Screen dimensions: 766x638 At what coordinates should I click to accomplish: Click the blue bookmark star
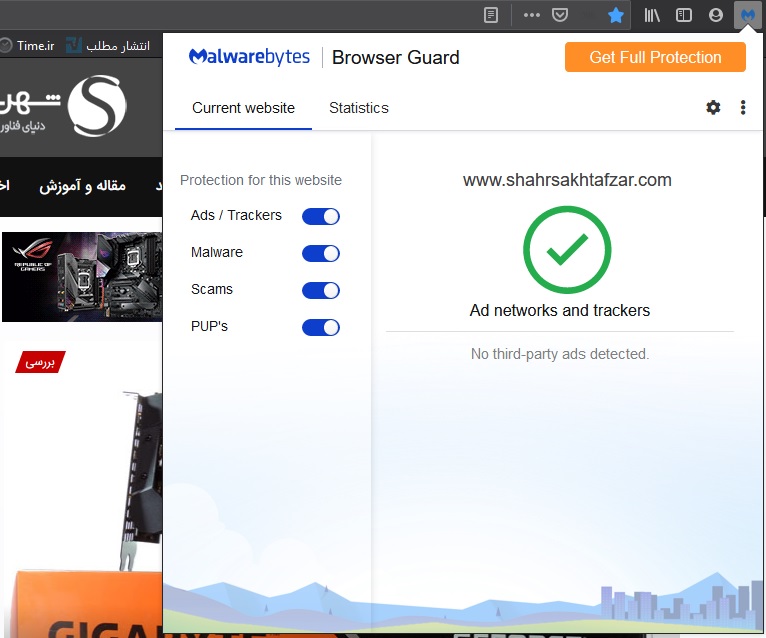tap(616, 15)
